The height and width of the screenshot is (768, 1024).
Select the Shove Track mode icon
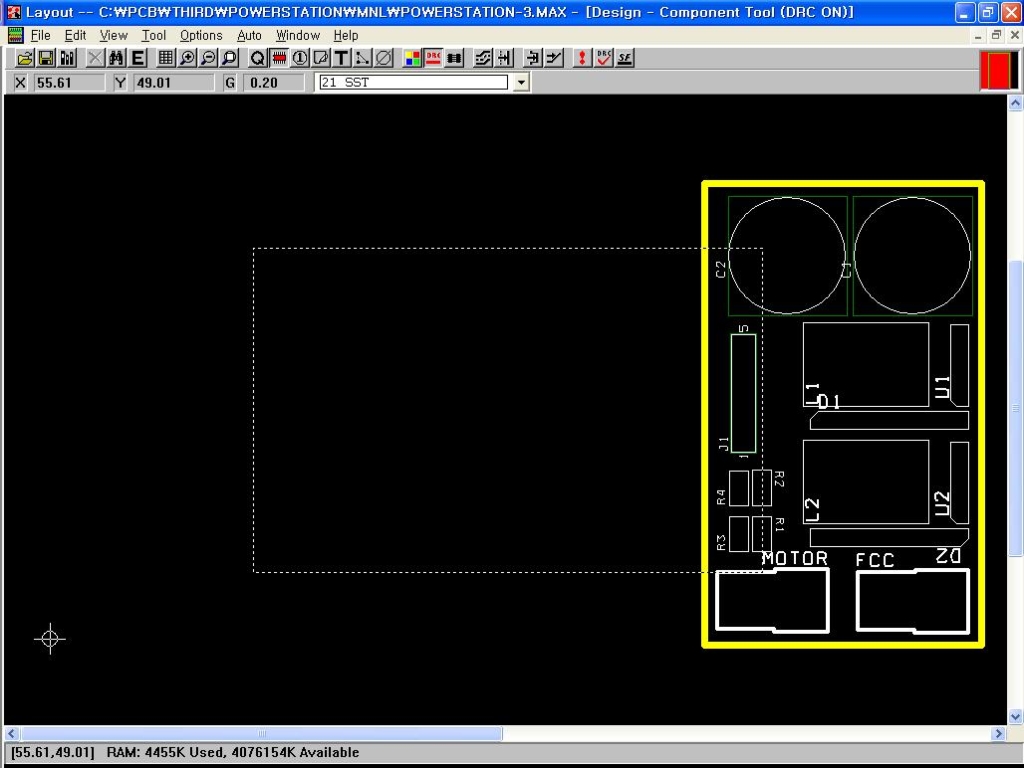(x=504, y=58)
